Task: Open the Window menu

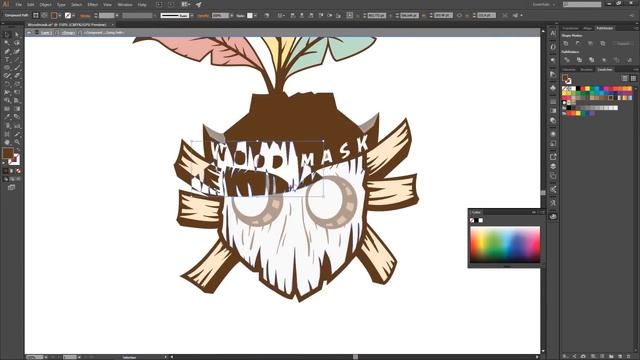Action: 125,4
